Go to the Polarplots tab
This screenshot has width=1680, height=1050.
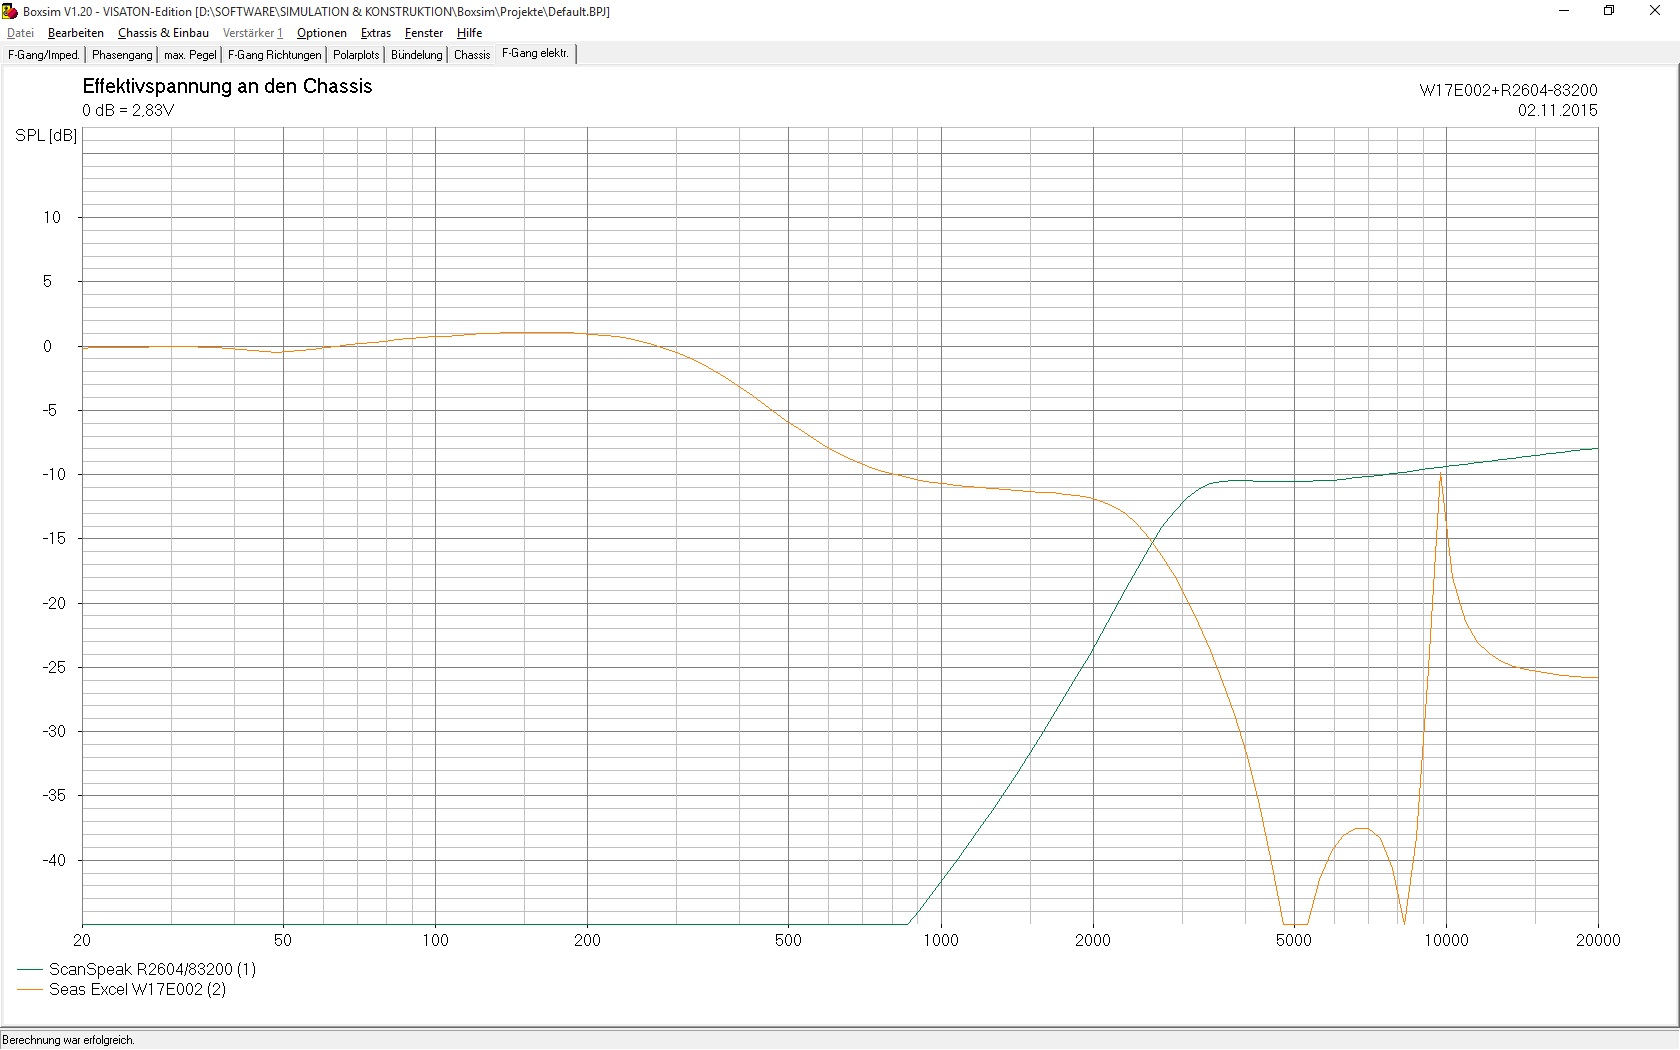[x=356, y=55]
